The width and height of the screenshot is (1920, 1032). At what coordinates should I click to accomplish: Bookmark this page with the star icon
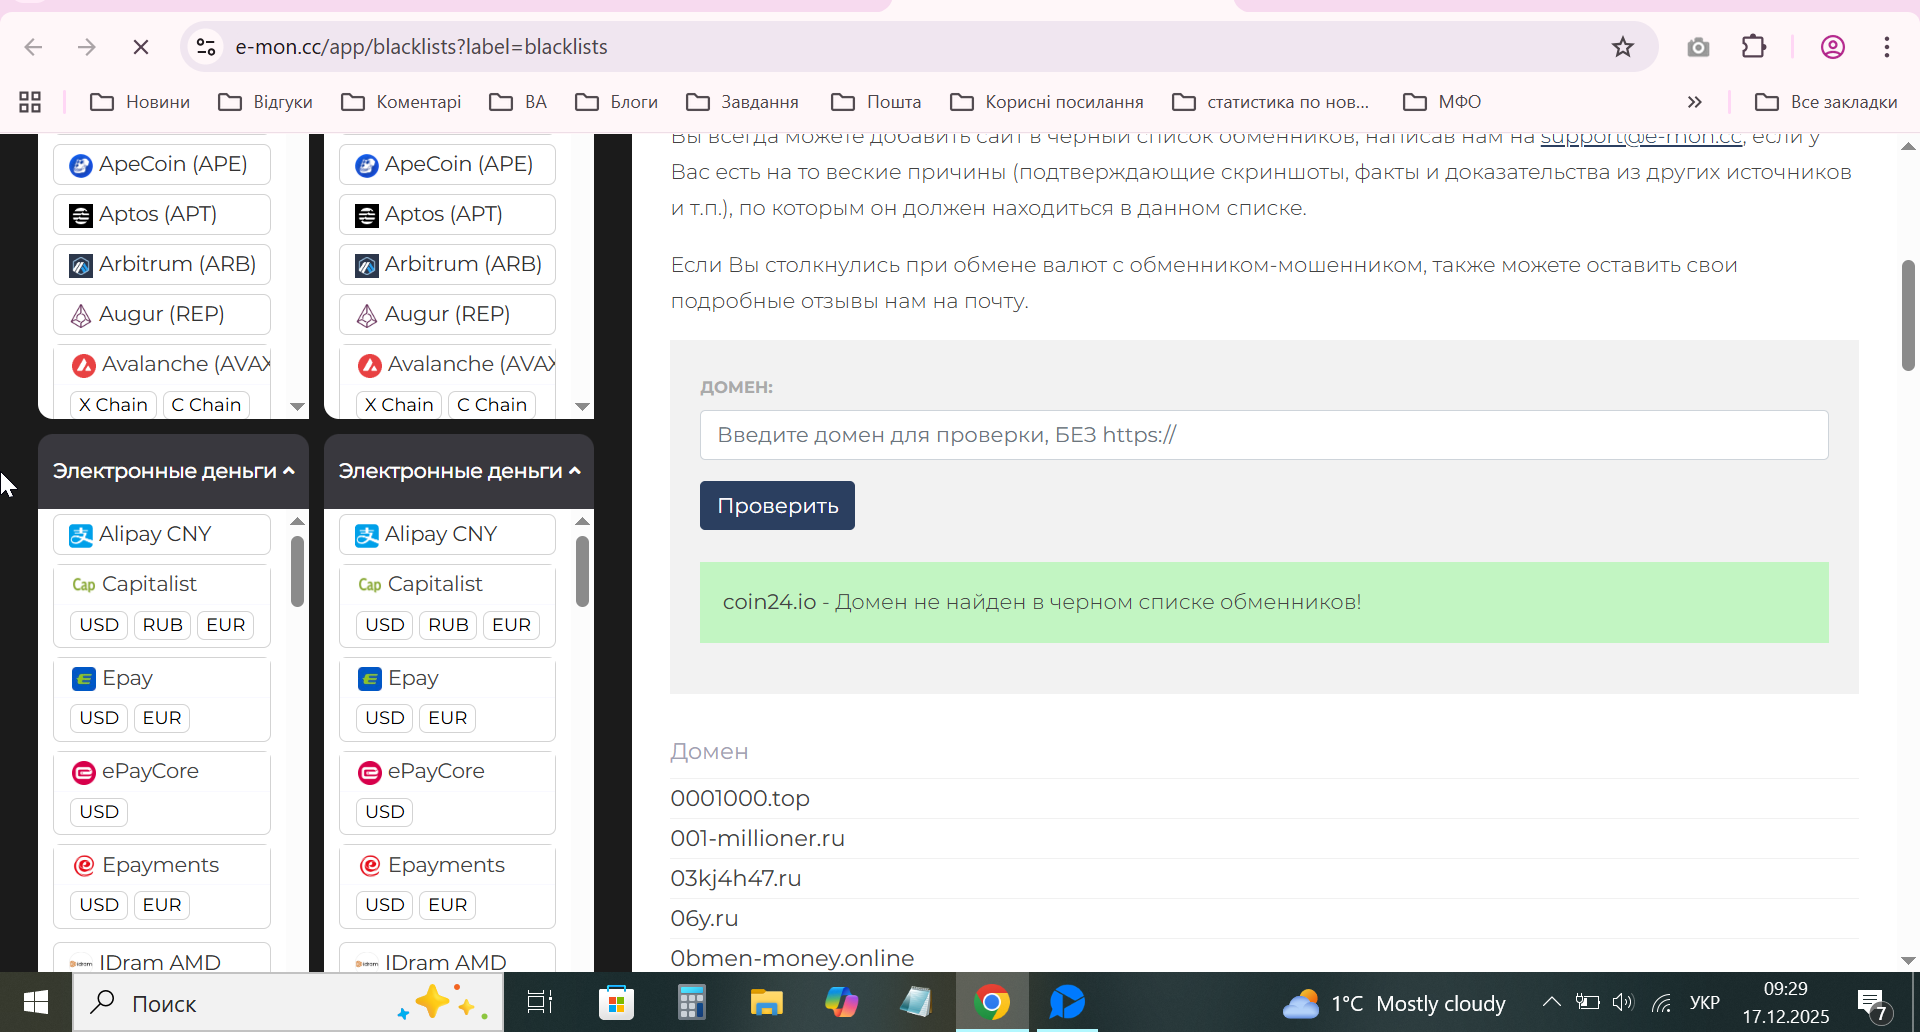[1622, 47]
